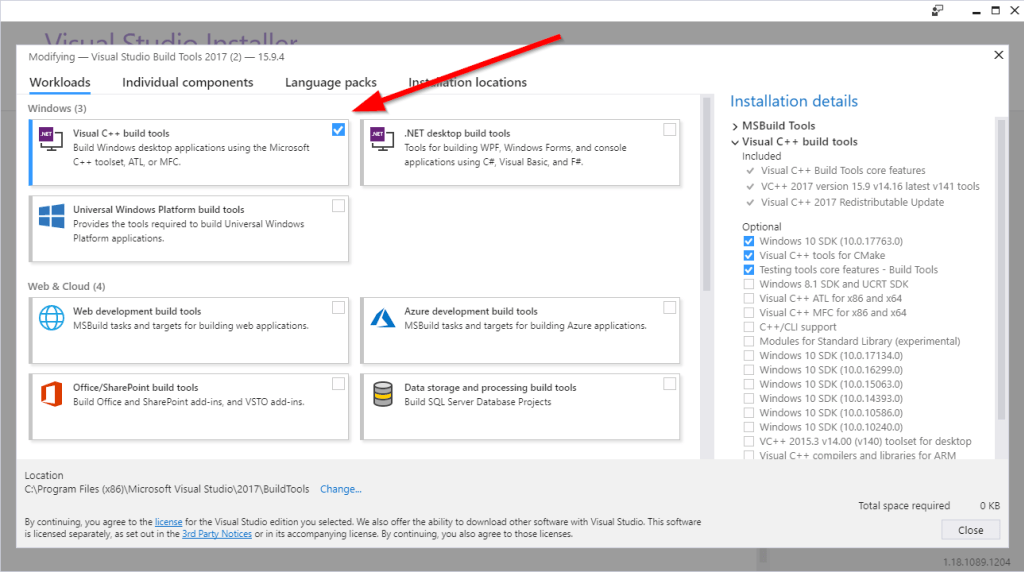Enable Windows 10 SDK (10.0.16299.0)

[x=748, y=370]
